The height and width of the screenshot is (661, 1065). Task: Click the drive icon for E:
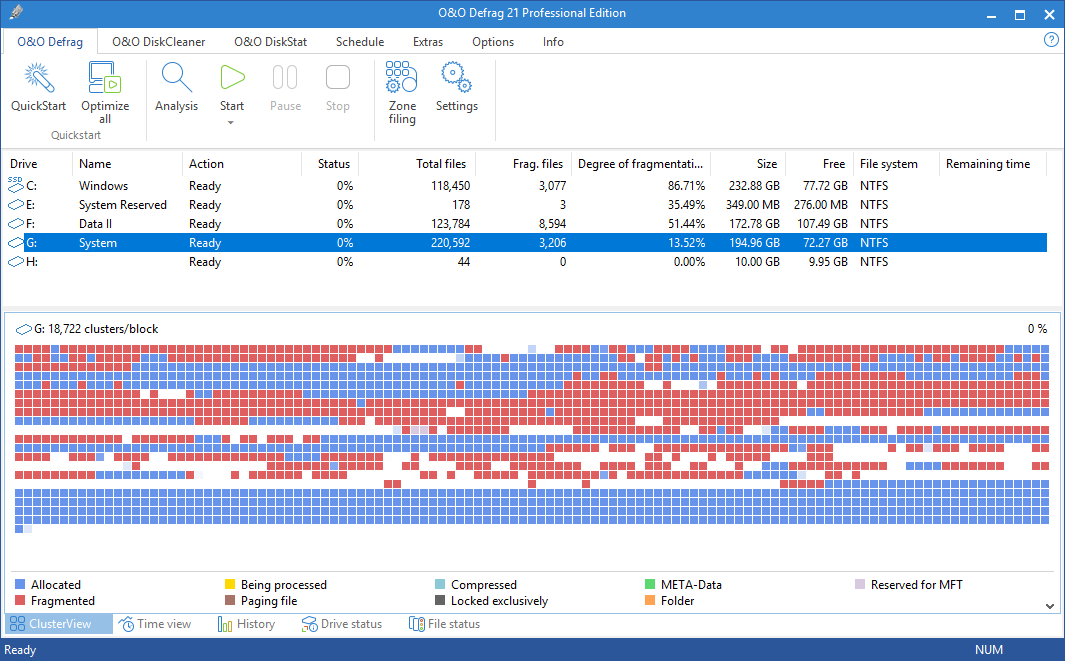tap(16, 204)
